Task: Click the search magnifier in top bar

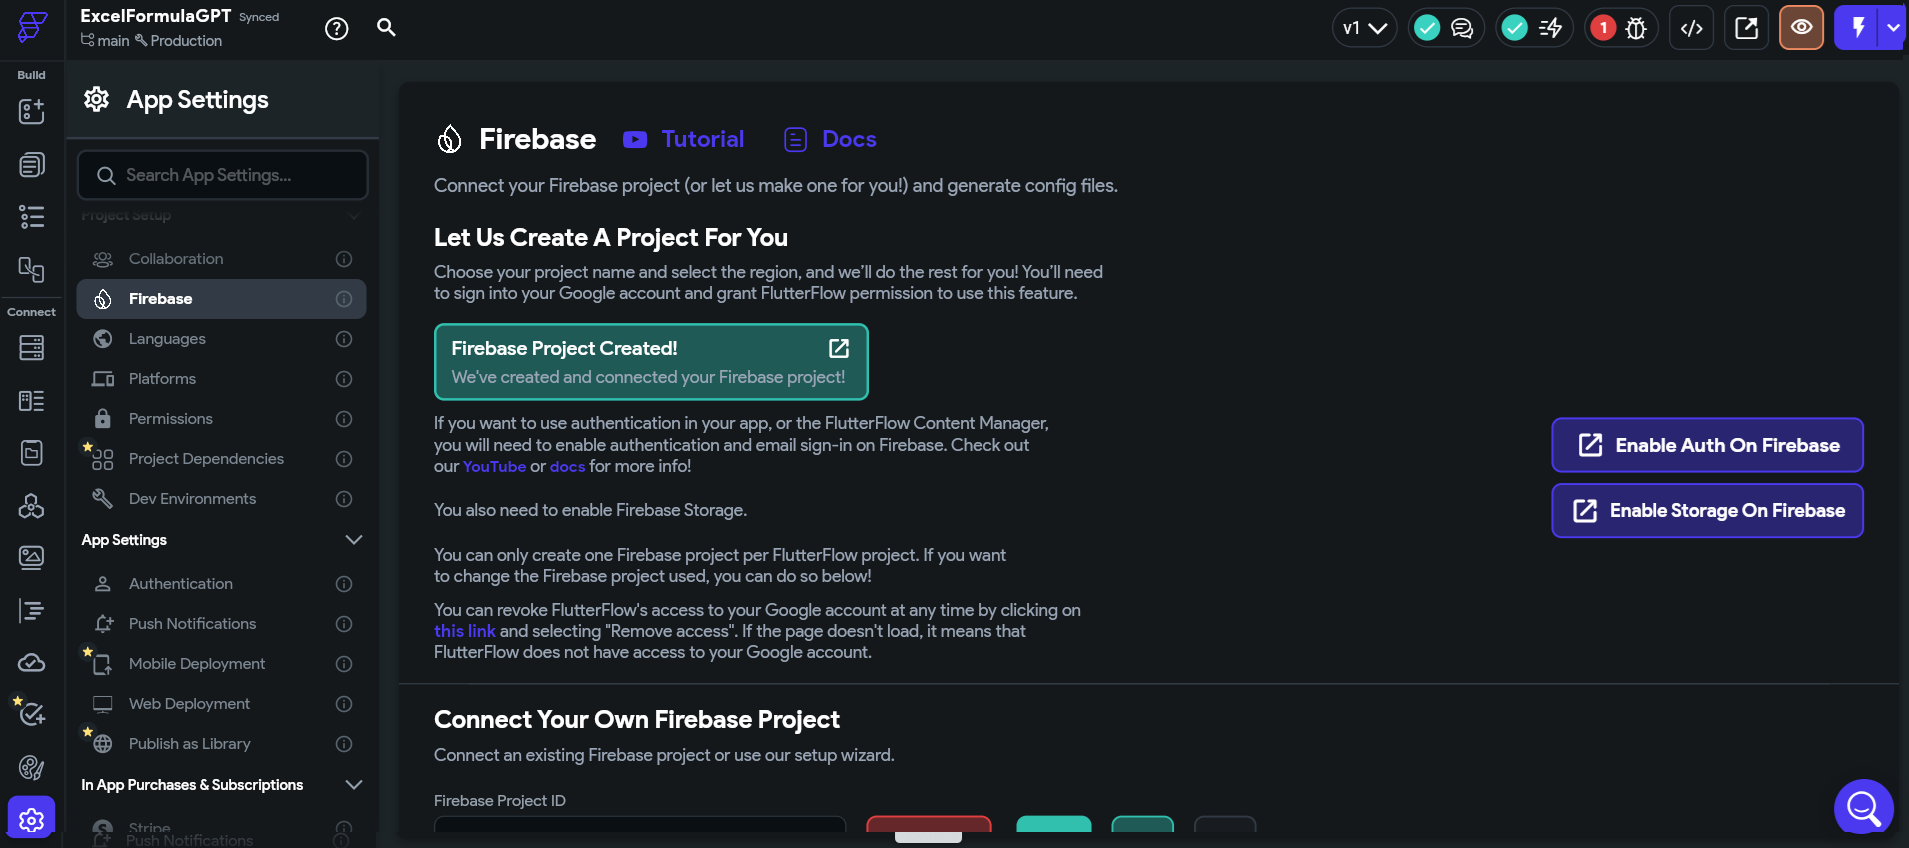Action: (386, 27)
